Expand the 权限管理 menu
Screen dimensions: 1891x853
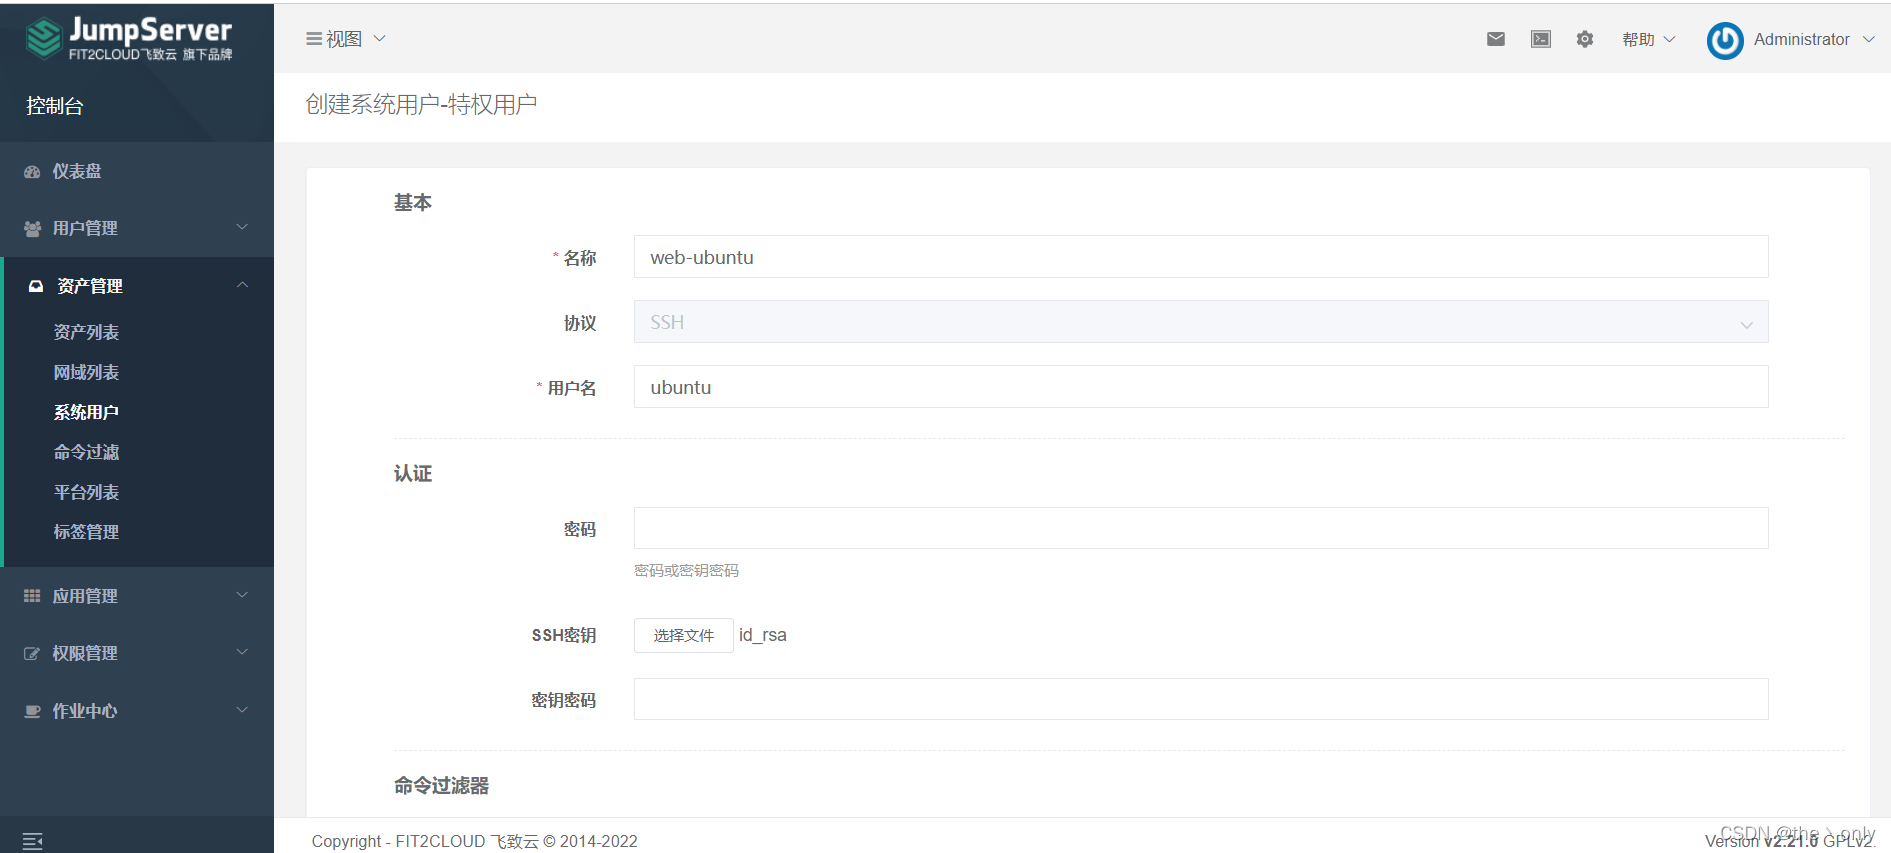136,653
